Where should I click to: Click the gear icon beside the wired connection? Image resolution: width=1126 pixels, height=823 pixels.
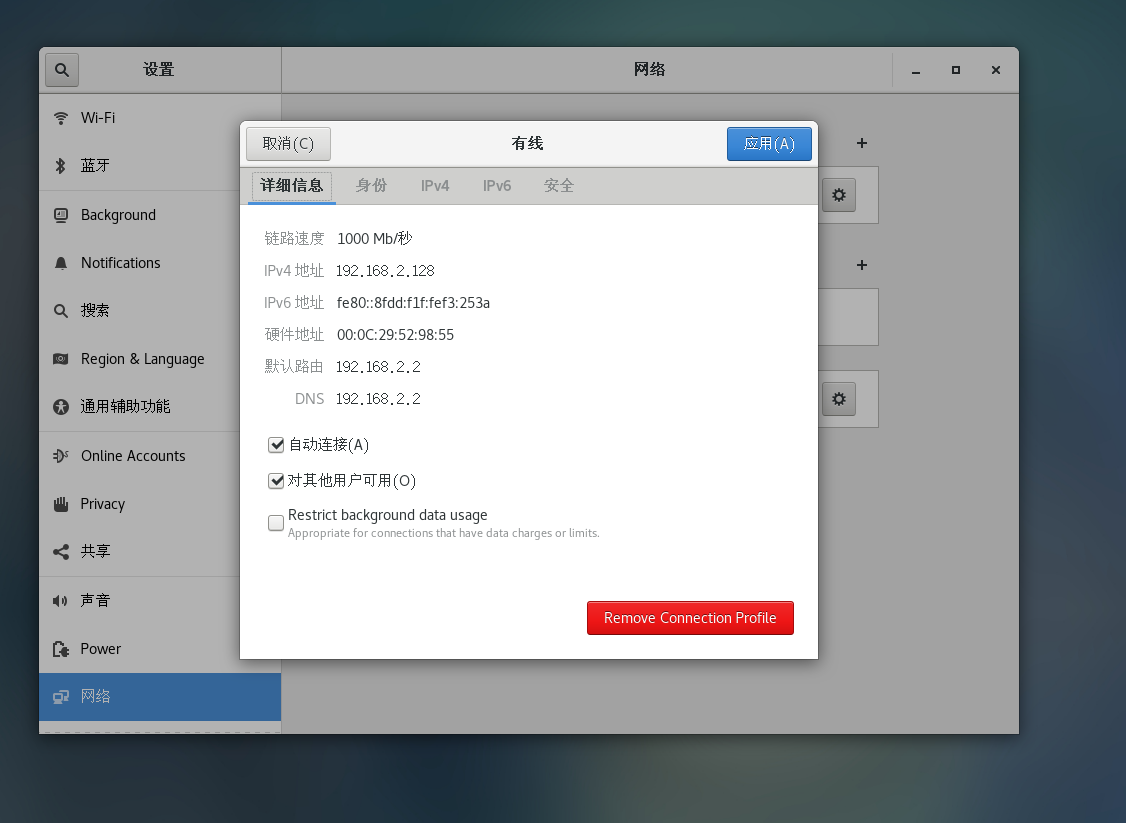coord(838,195)
